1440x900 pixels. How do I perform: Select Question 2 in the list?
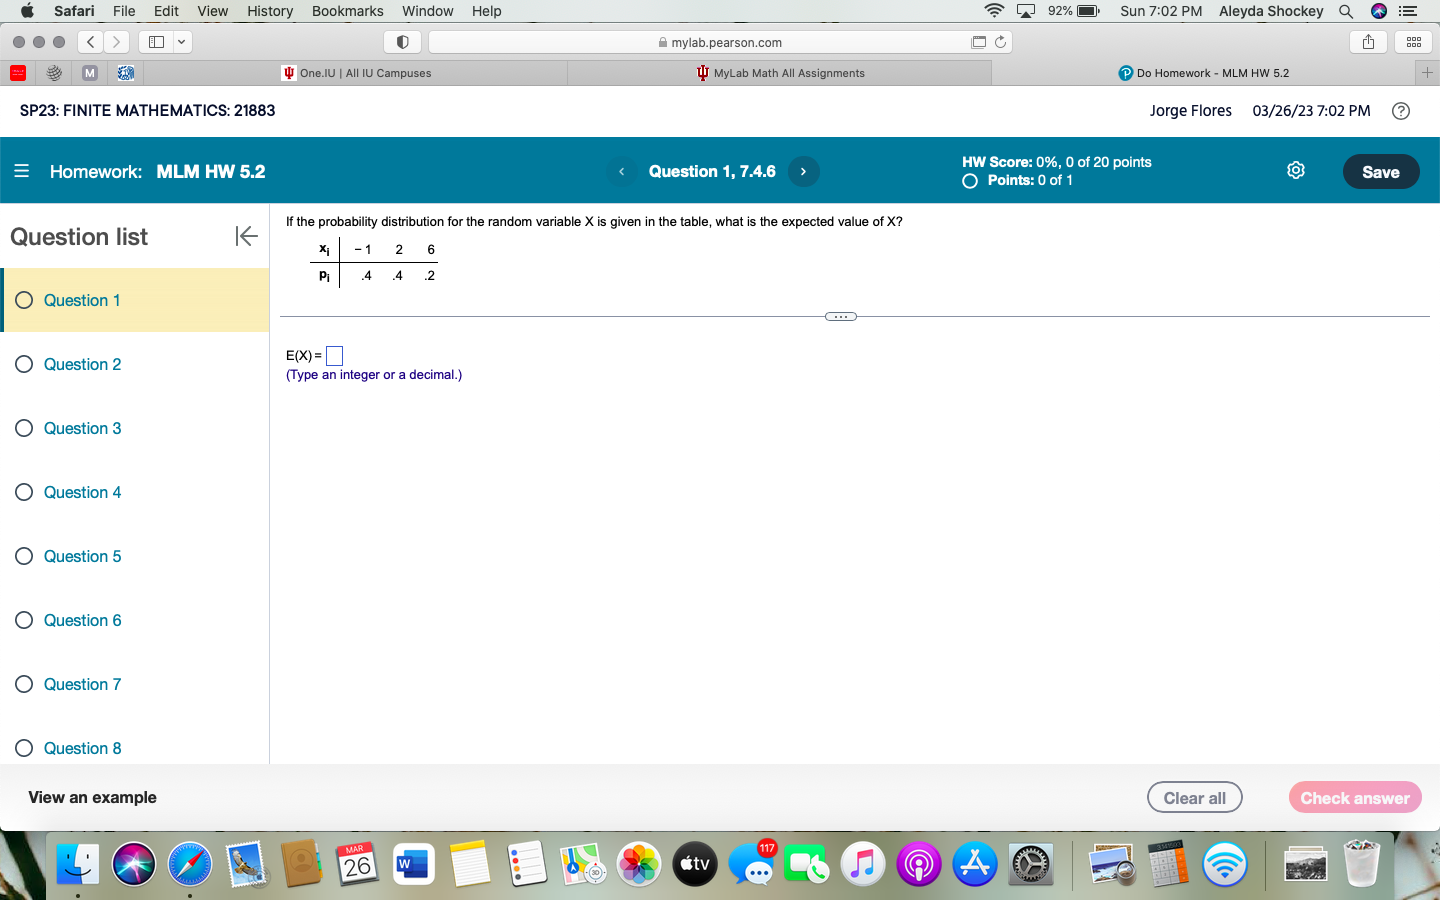coord(135,364)
